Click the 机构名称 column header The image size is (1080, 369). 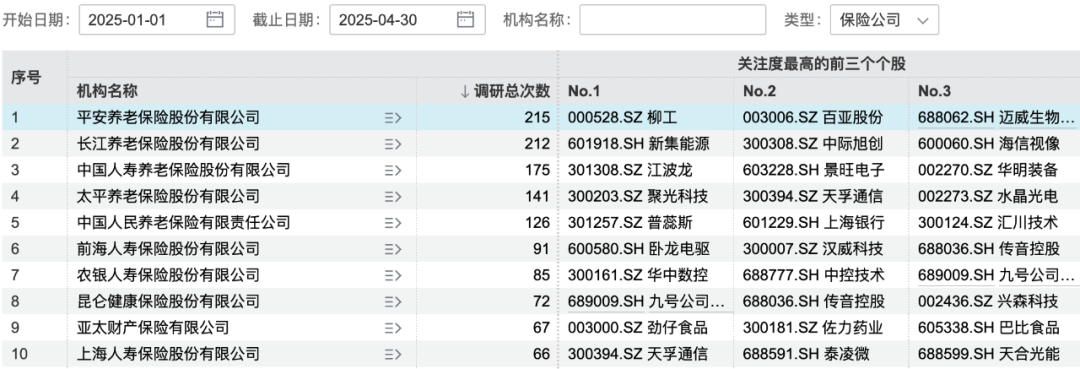coord(107,91)
